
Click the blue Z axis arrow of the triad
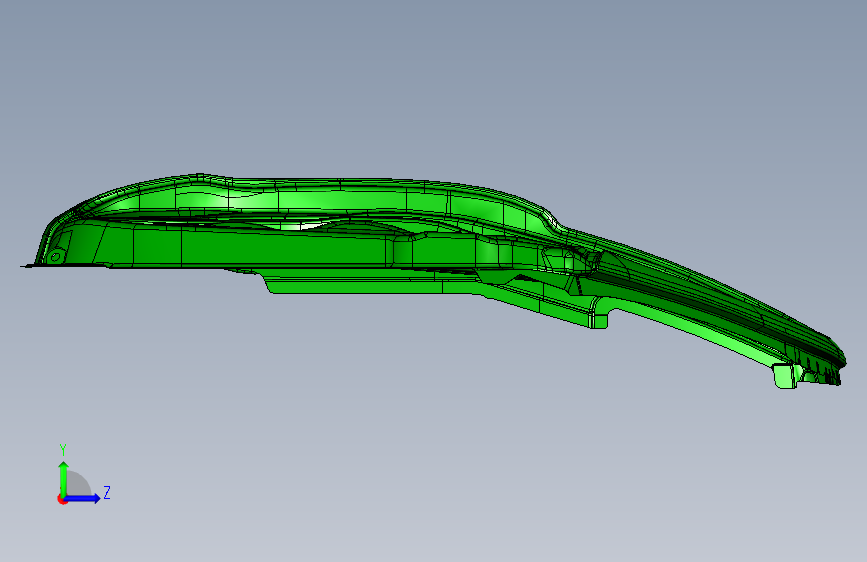(83, 498)
